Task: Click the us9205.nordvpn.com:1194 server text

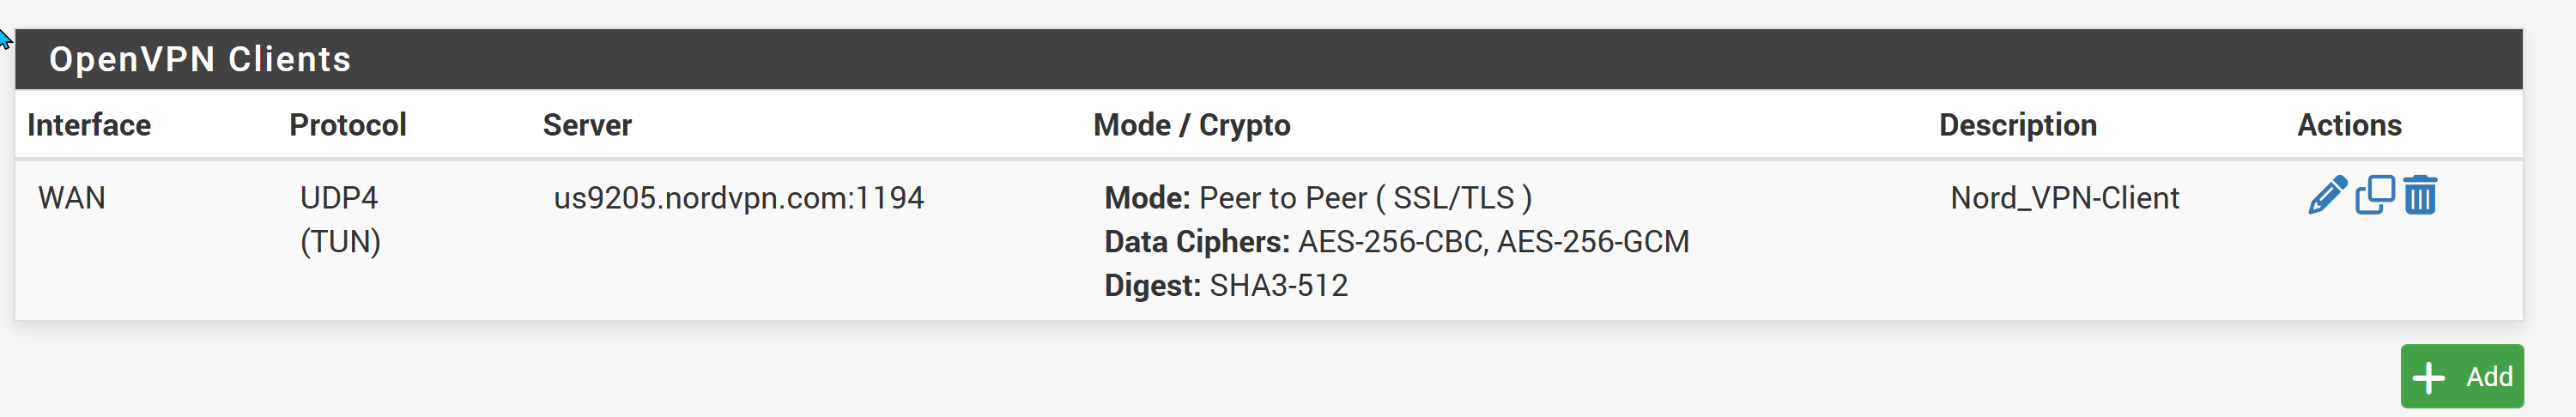Action: point(739,198)
